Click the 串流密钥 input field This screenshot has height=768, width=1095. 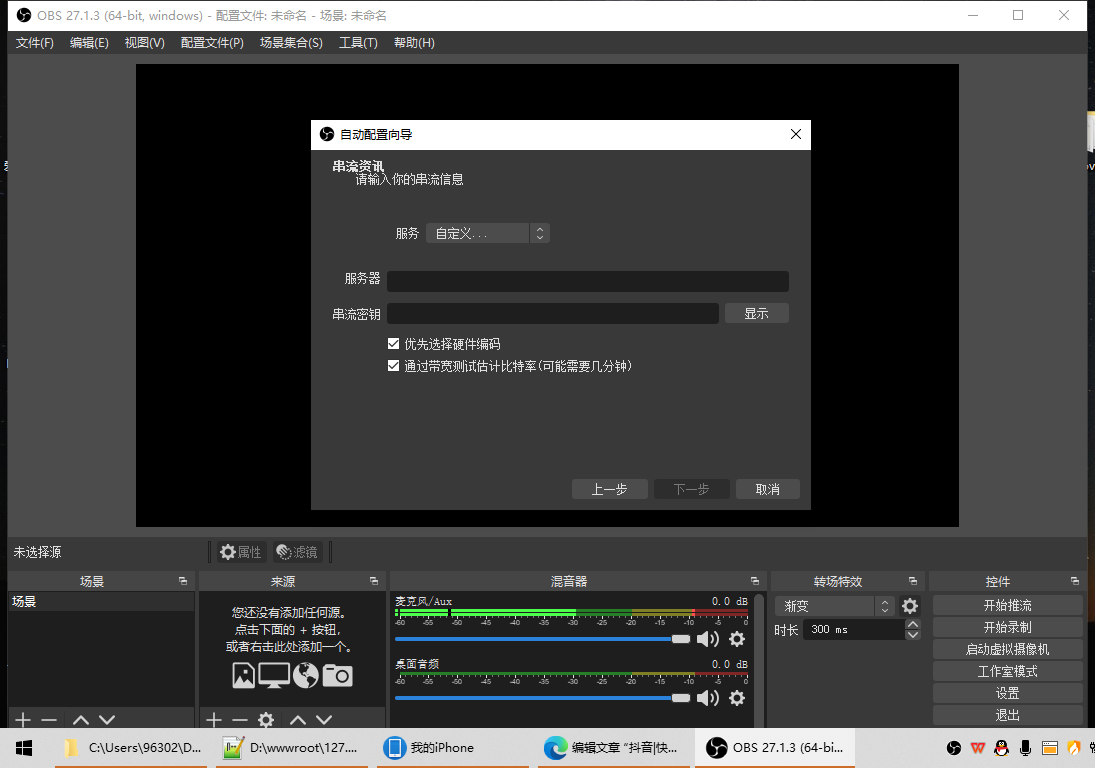(552, 313)
